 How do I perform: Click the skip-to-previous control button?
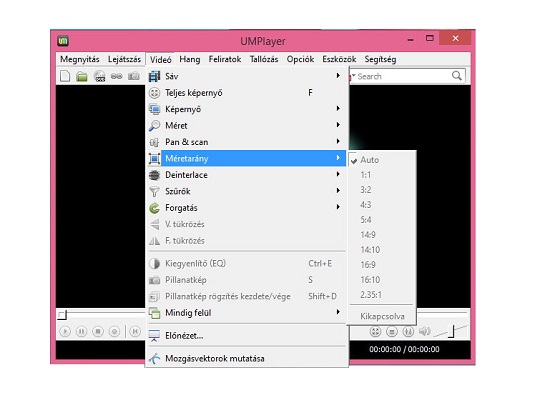pos(135,332)
